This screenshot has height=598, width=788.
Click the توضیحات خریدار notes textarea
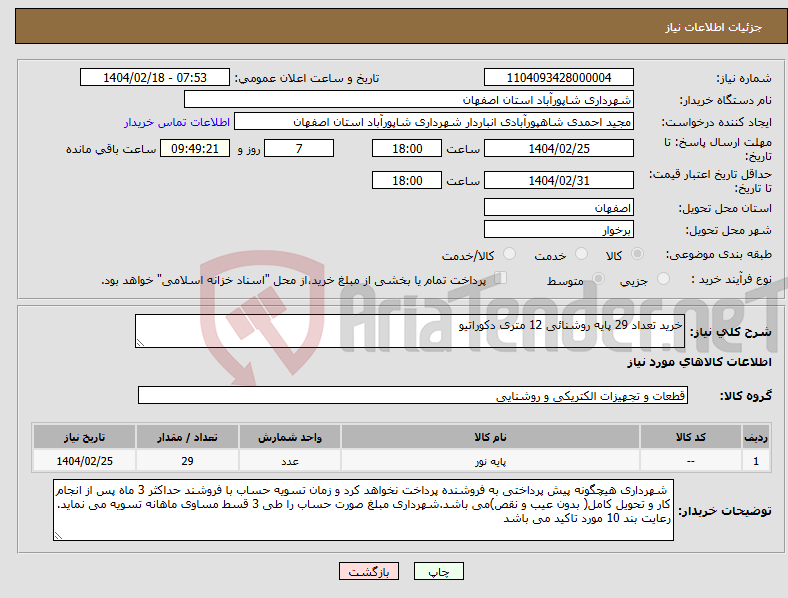tap(363, 510)
